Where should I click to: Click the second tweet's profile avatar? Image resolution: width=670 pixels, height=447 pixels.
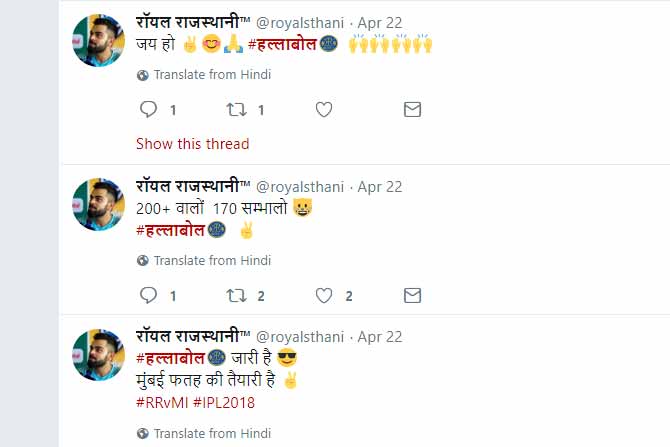[99, 204]
